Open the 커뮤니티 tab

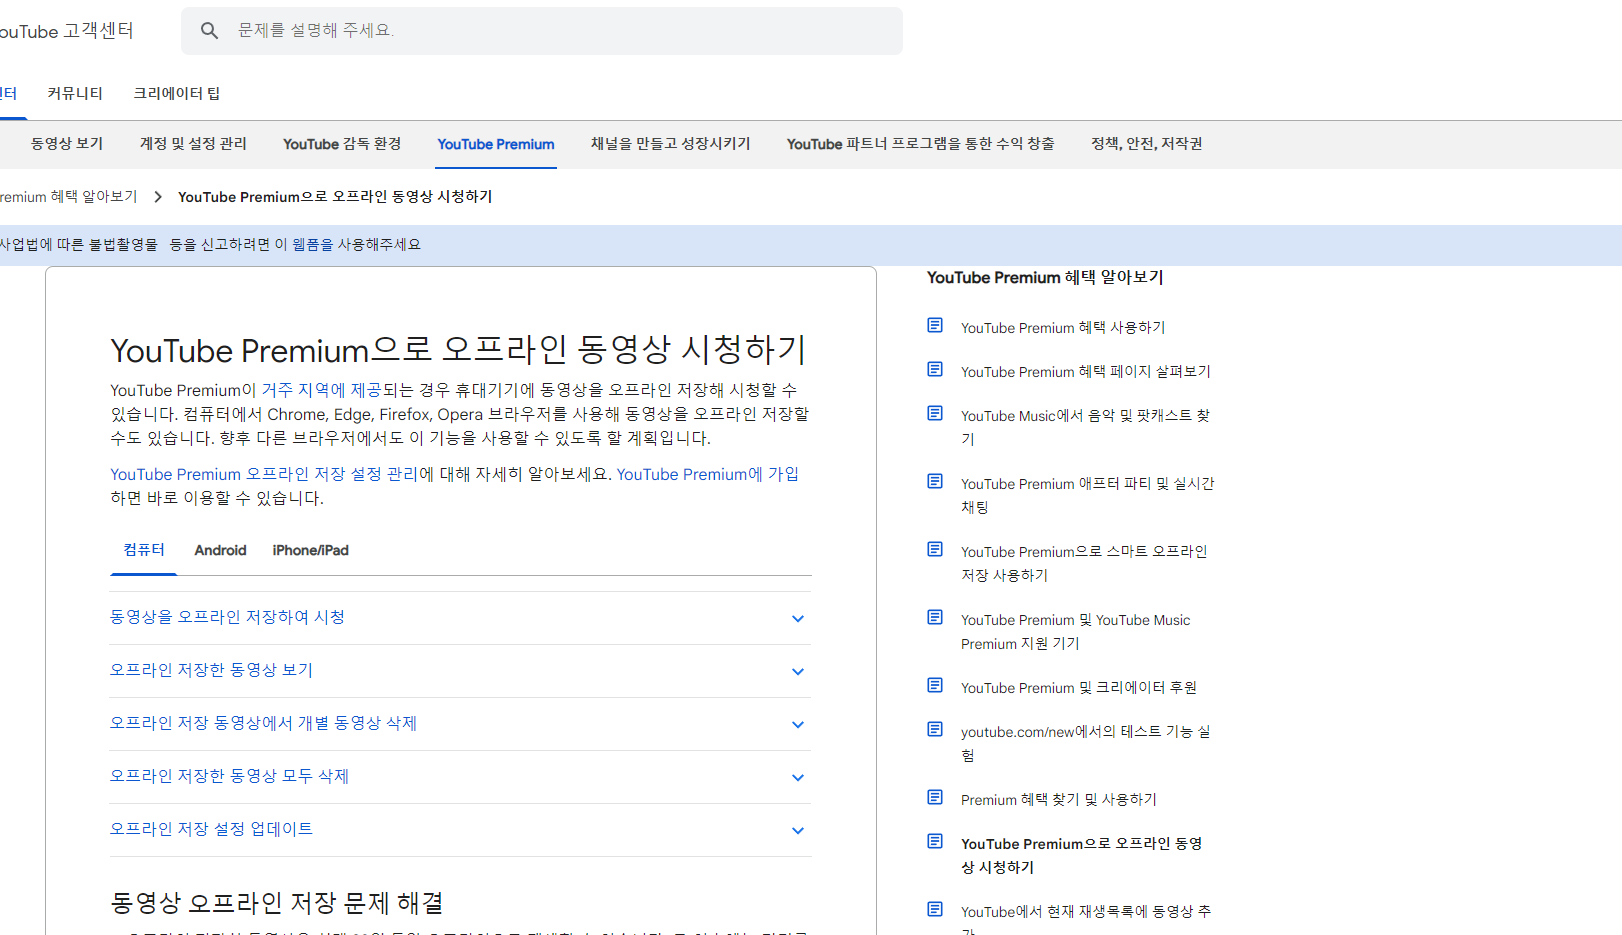click(75, 93)
